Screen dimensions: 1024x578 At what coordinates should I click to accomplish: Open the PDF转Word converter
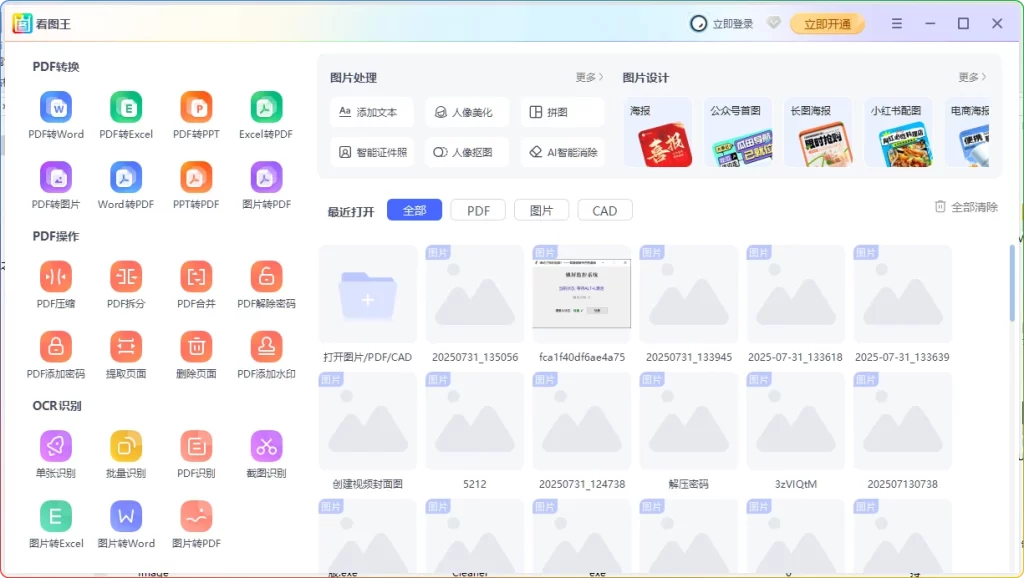coord(56,116)
